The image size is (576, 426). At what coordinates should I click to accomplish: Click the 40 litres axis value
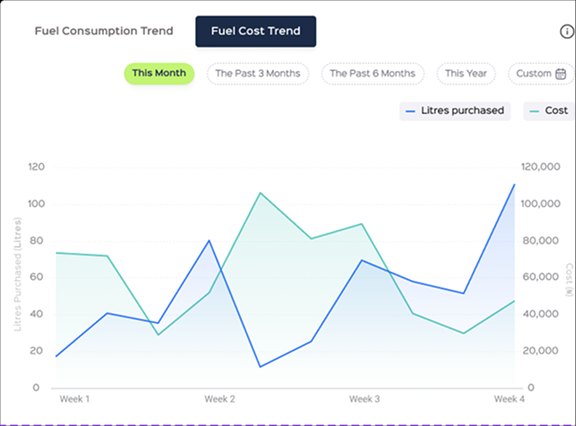pyautogui.click(x=36, y=314)
